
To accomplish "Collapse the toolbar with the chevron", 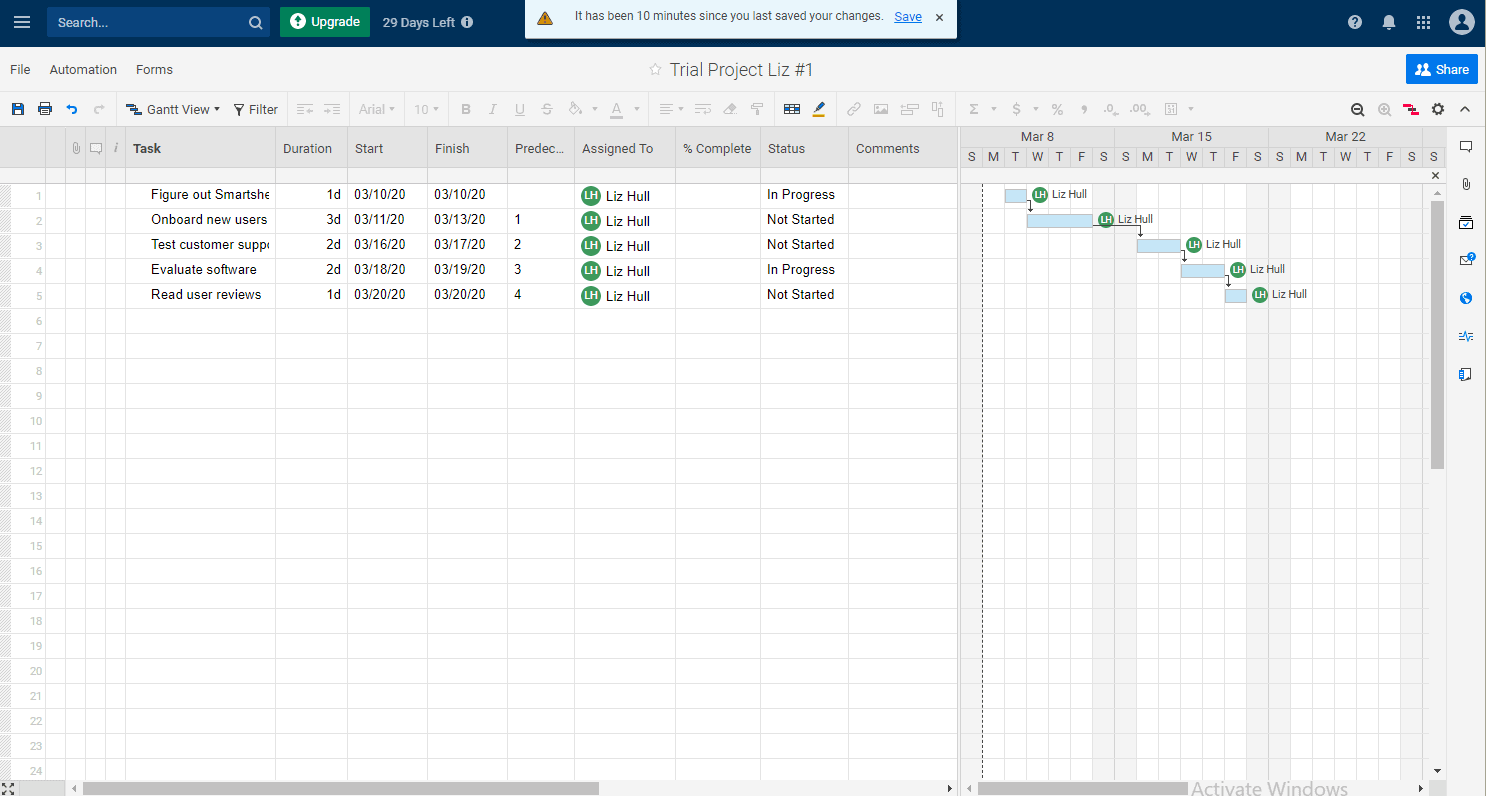I will pyautogui.click(x=1465, y=109).
